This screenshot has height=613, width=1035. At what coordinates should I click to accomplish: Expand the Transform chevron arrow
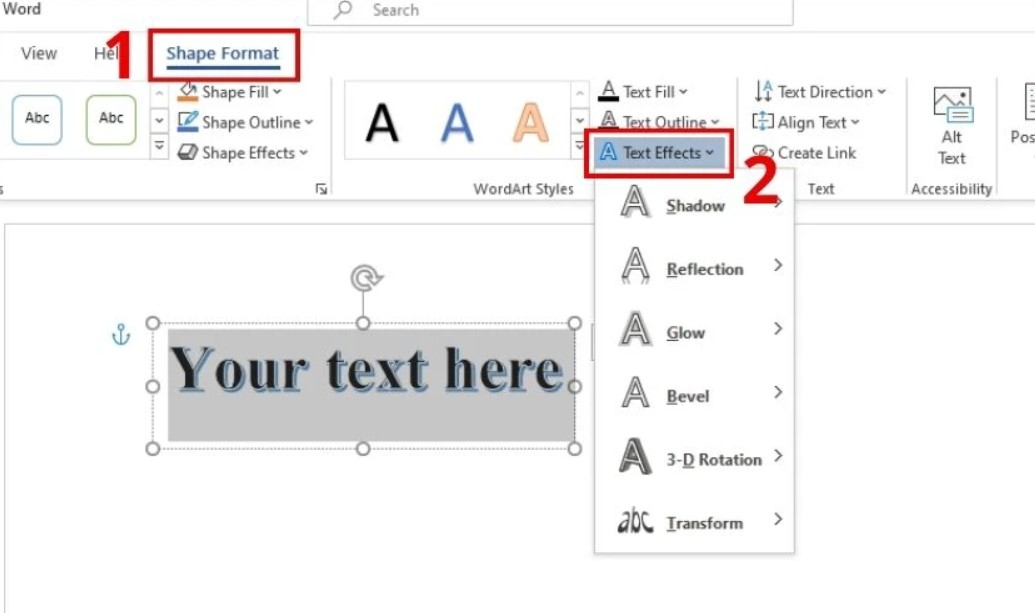click(x=778, y=519)
